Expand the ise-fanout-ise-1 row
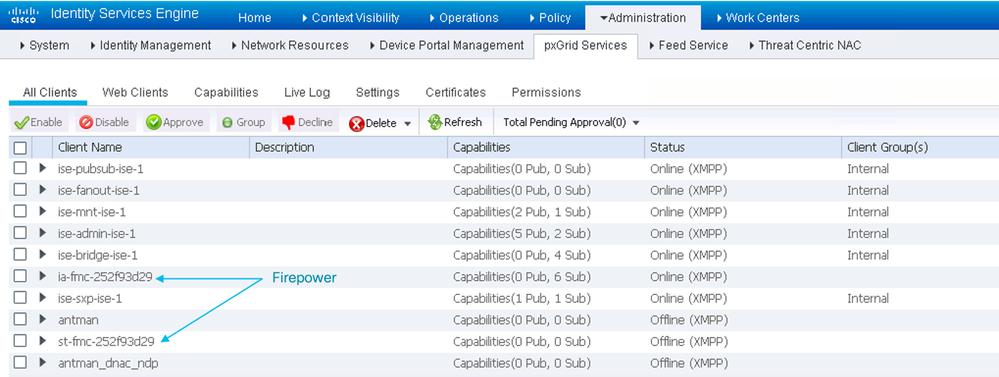Screen dimensions: 999x377 click(x=43, y=190)
